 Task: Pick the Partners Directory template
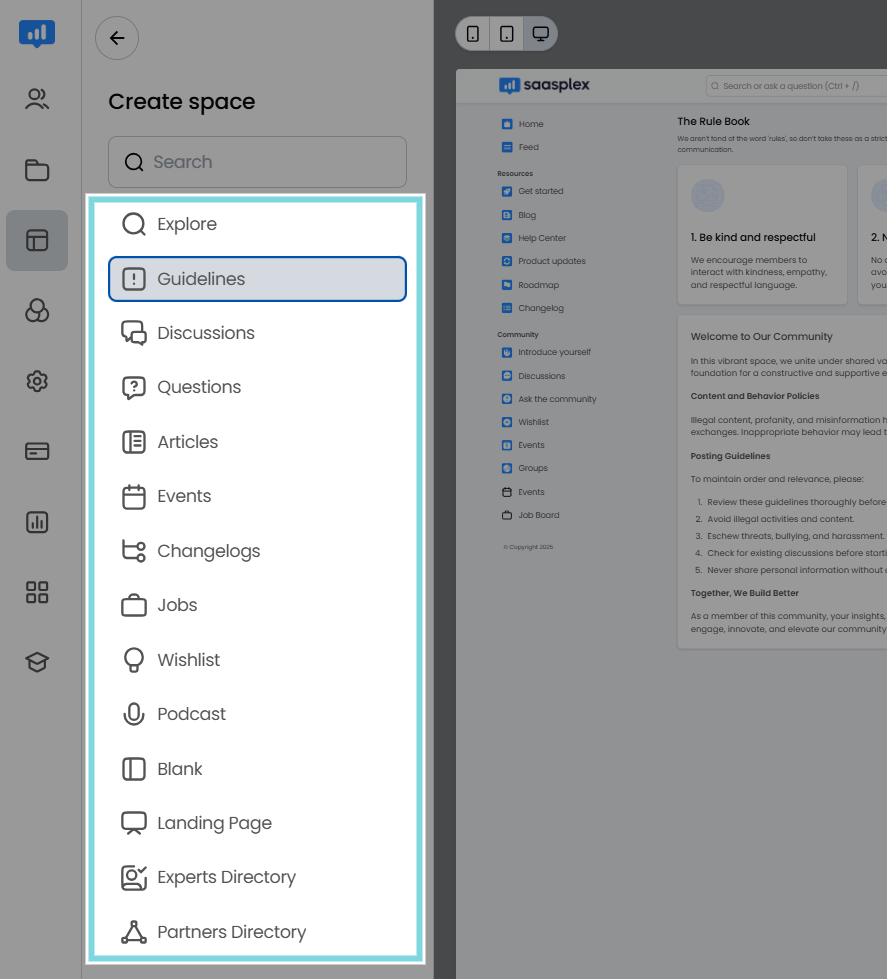257,932
